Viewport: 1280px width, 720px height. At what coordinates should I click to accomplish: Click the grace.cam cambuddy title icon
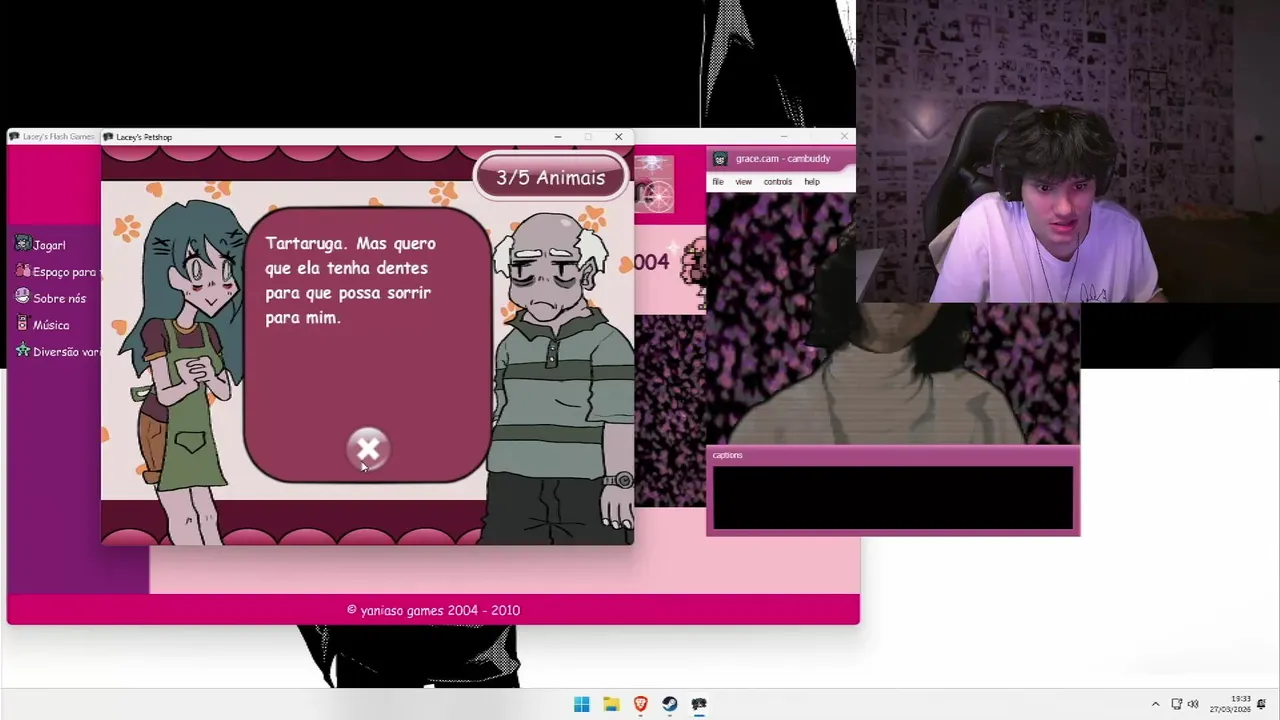tap(719, 159)
